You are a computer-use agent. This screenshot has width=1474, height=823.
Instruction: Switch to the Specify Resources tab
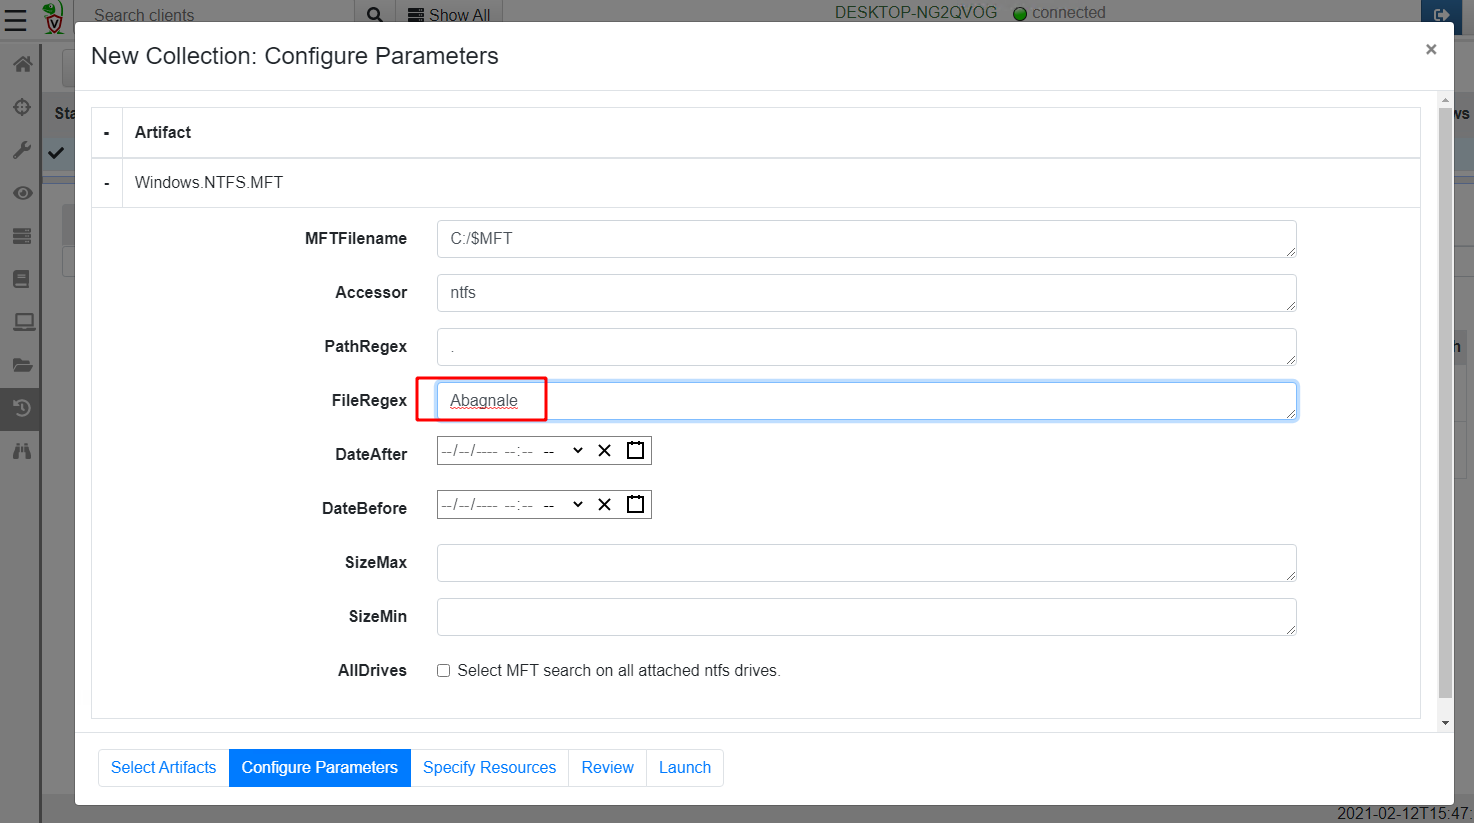pos(489,768)
